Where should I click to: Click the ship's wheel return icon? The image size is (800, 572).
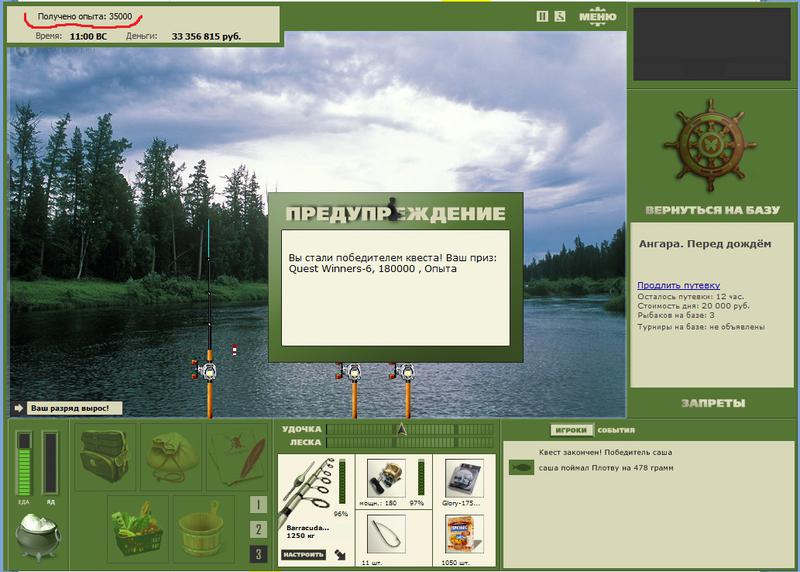coord(710,145)
